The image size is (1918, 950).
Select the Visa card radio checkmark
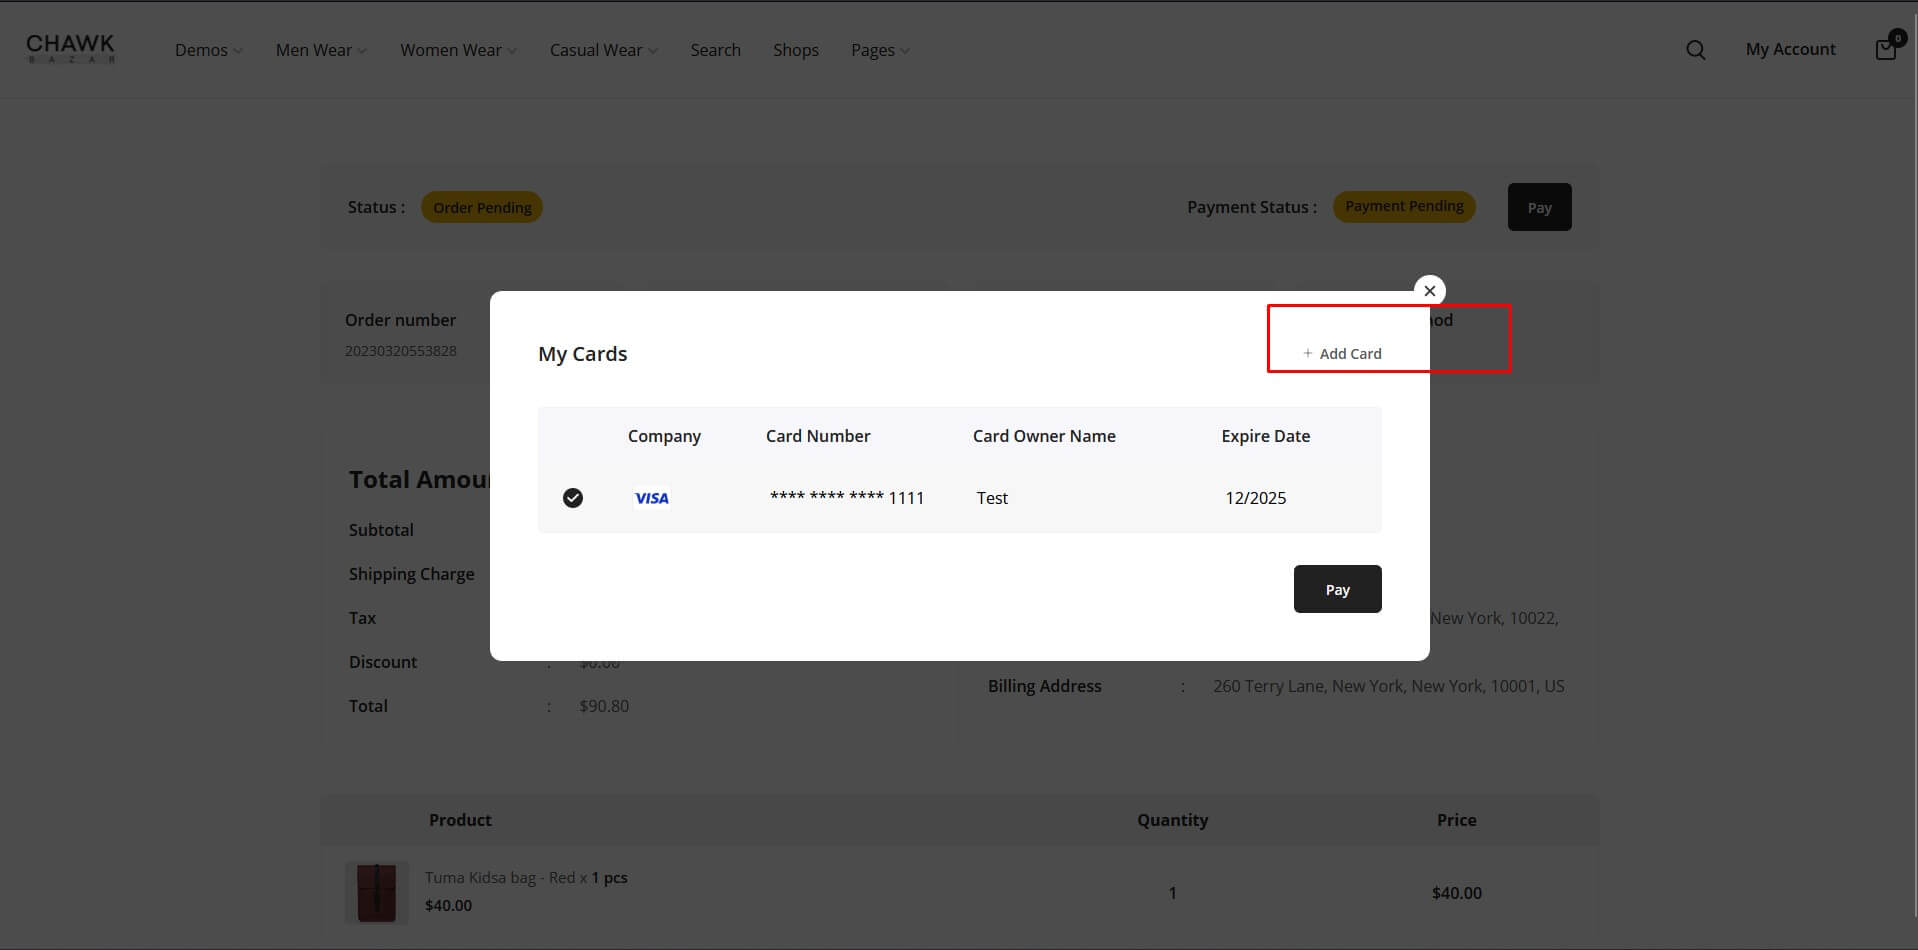[x=573, y=498]
